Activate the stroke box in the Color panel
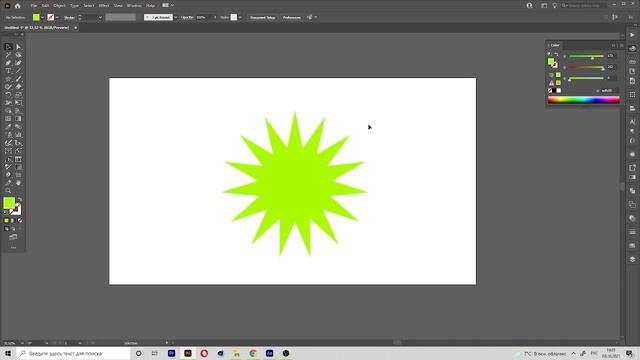This screenshot has height=360, width=640. (x=555, y=65)
